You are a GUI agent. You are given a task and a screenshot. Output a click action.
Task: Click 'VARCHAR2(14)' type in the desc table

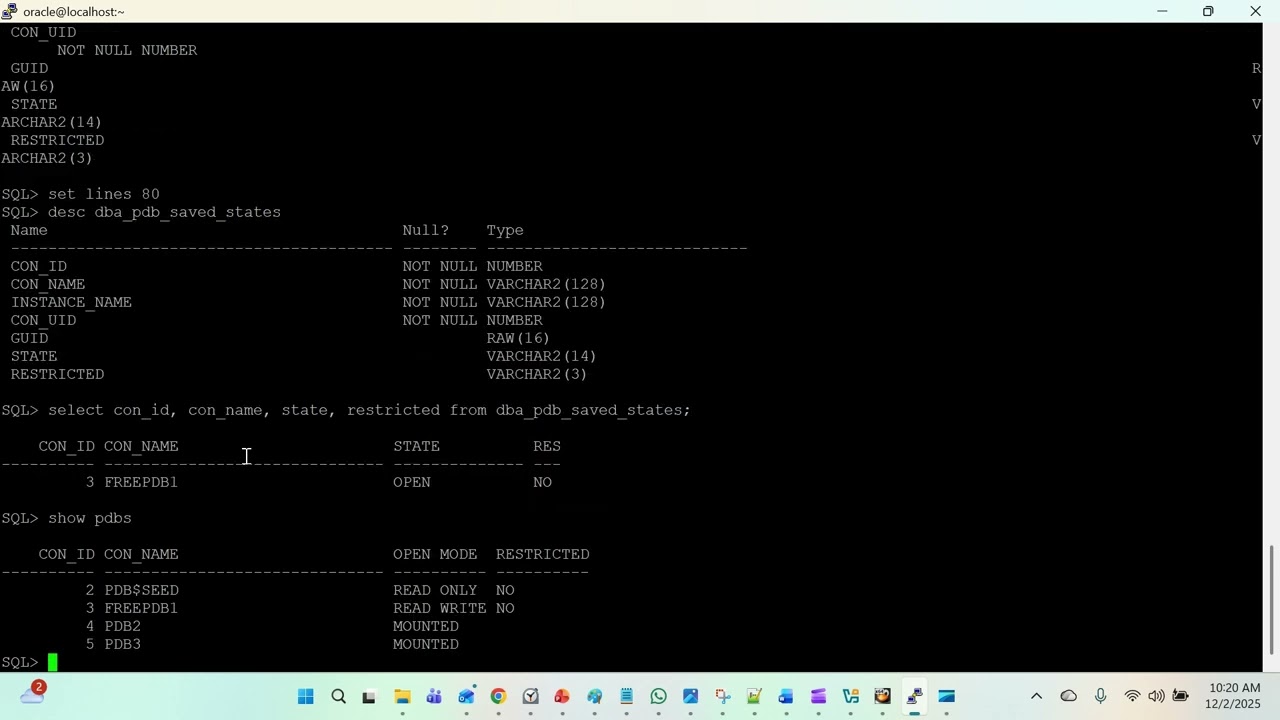pyautogui.click(x=541, y=356)
